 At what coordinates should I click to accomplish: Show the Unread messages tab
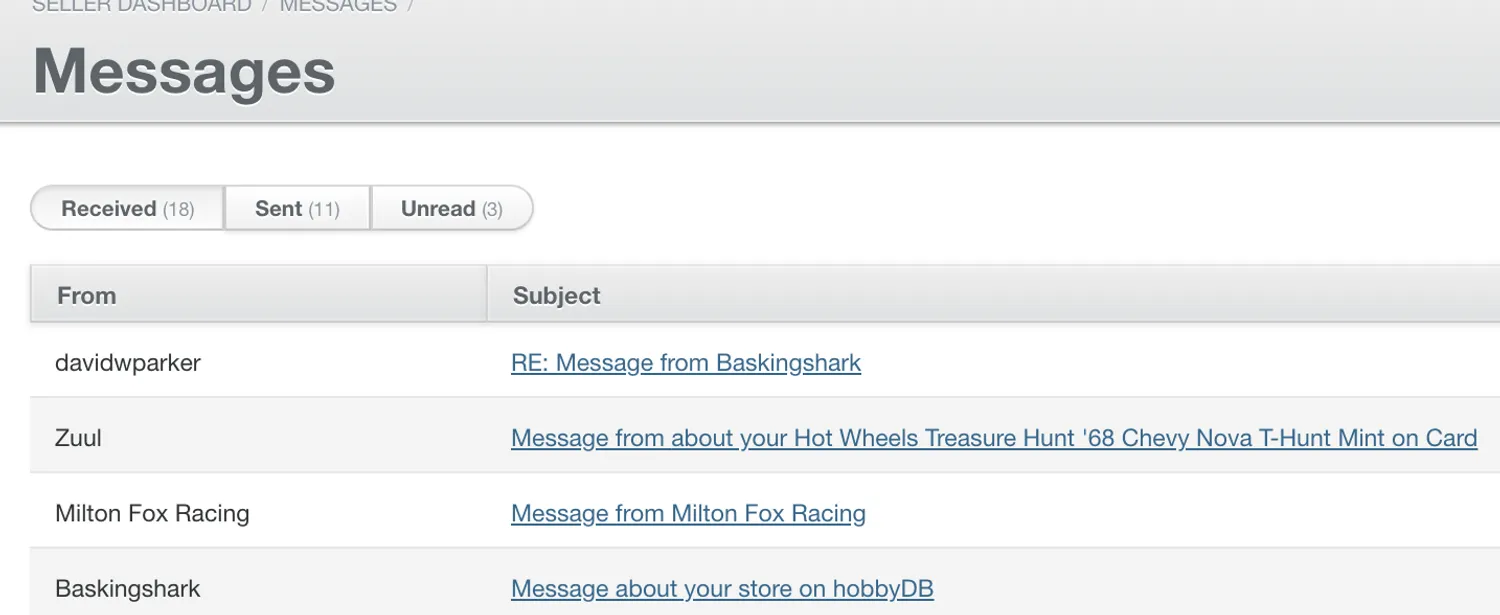click(x=451, y=209)
